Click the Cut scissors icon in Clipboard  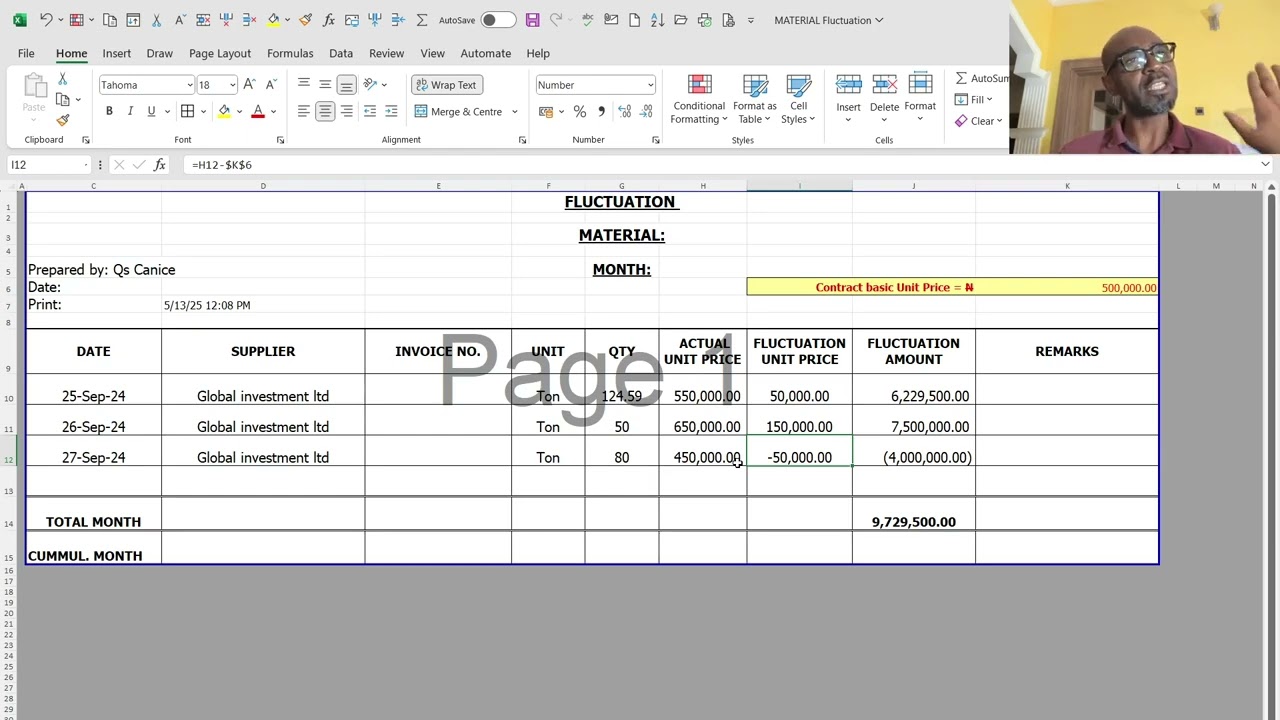click(62, 79)
